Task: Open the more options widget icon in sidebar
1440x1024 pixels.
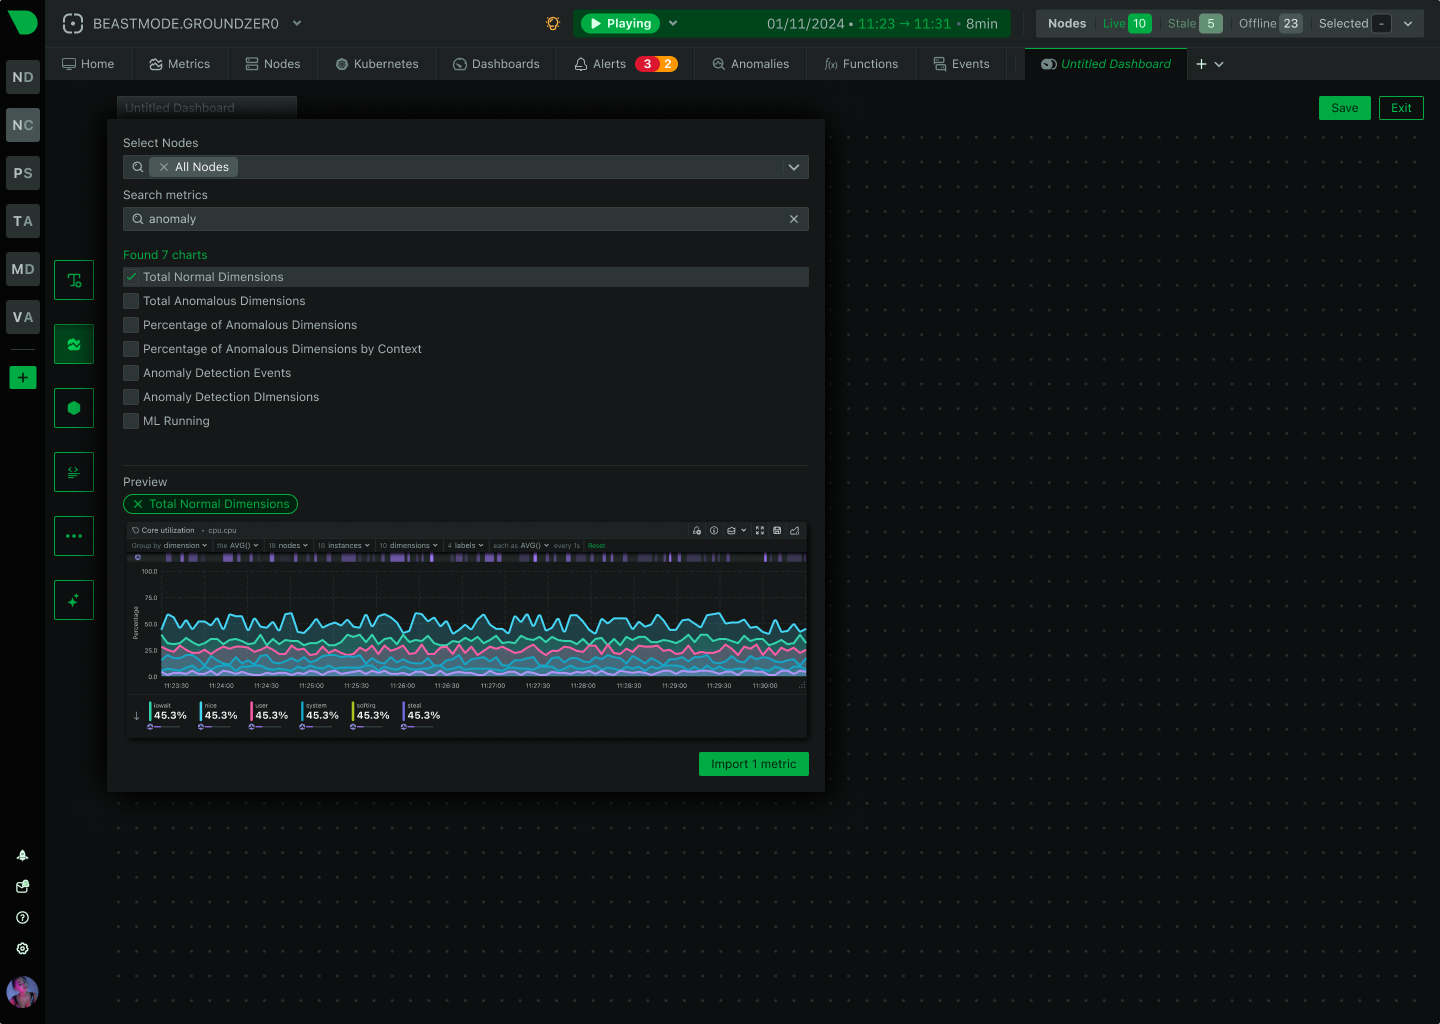Action: (x=73, y=535)
